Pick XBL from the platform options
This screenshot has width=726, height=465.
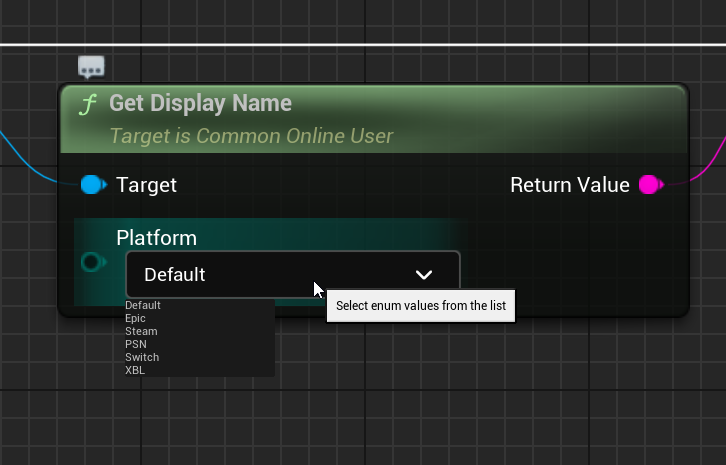point(200,370)
